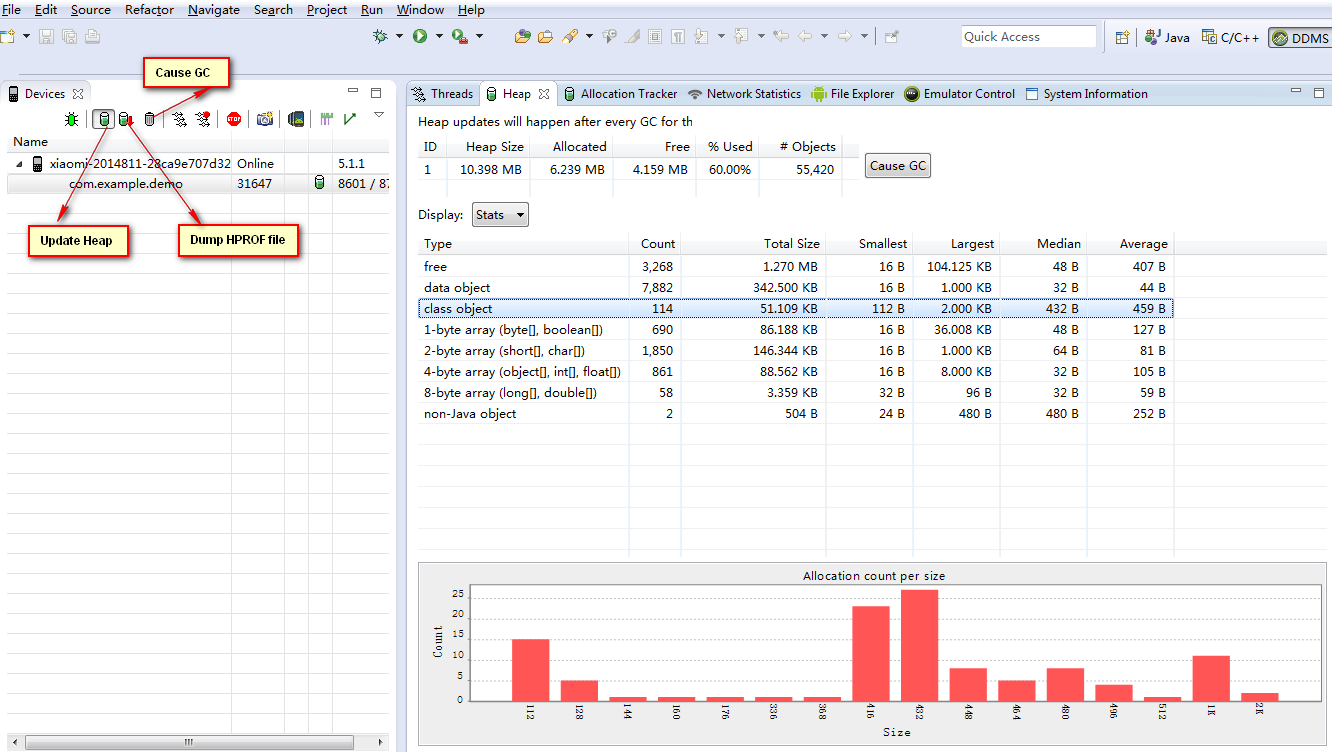Select the 'non-Java object' row
The height and width of the screenshot is (752, 1332).
[x=795, y=414]
